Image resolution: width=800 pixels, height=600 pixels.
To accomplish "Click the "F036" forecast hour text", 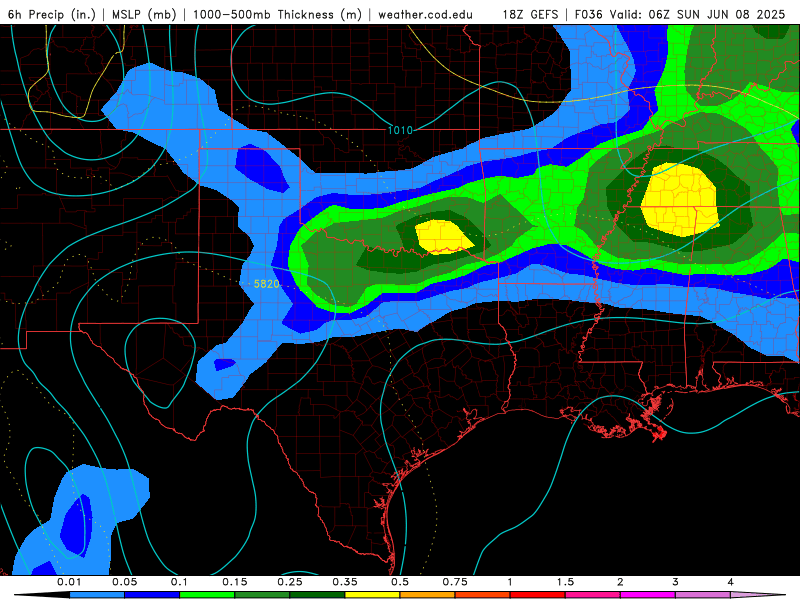I will pyautogui.click(x=588, y=14).
